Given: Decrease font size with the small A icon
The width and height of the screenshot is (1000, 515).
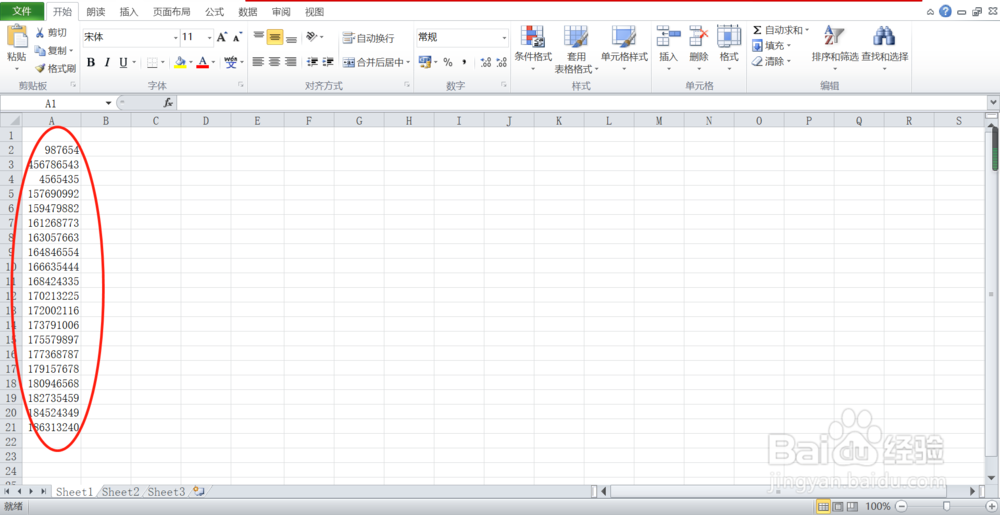Looking at the screenshot, I should coord(237,38).
